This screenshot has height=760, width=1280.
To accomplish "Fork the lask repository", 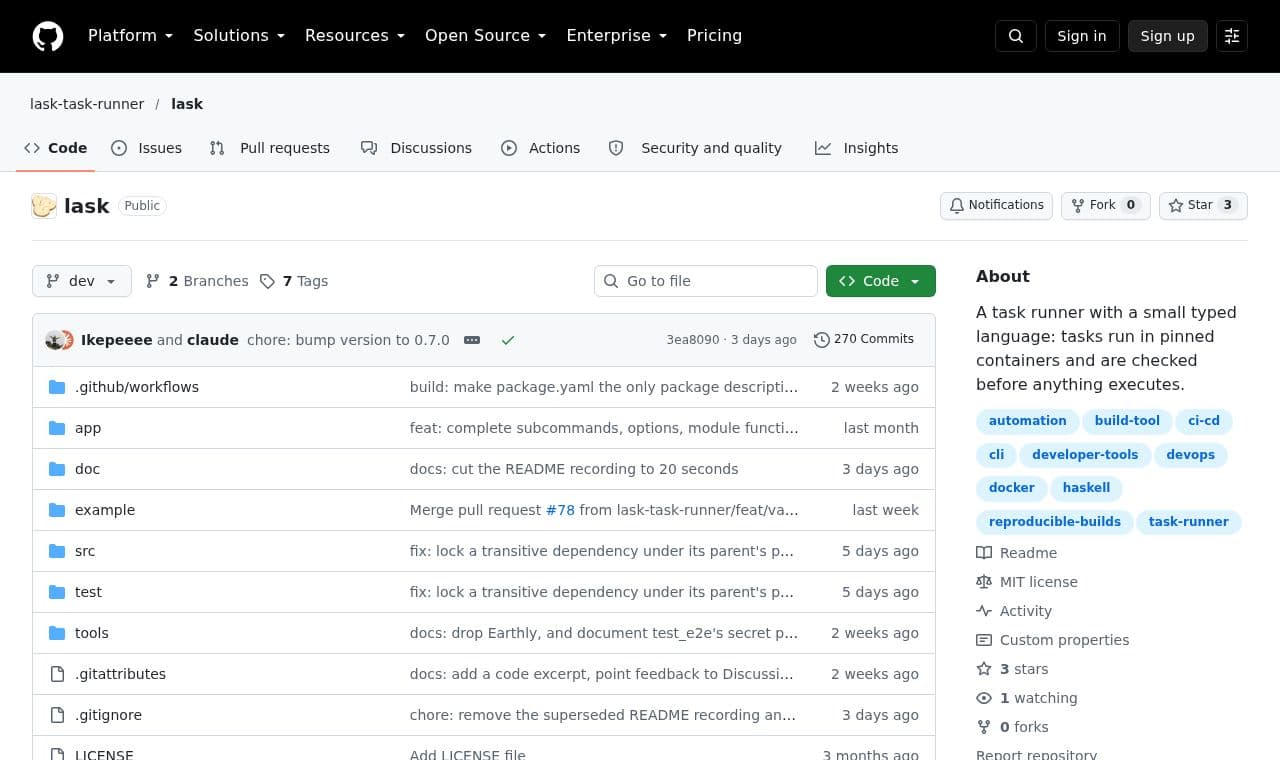I will 1106,205.
